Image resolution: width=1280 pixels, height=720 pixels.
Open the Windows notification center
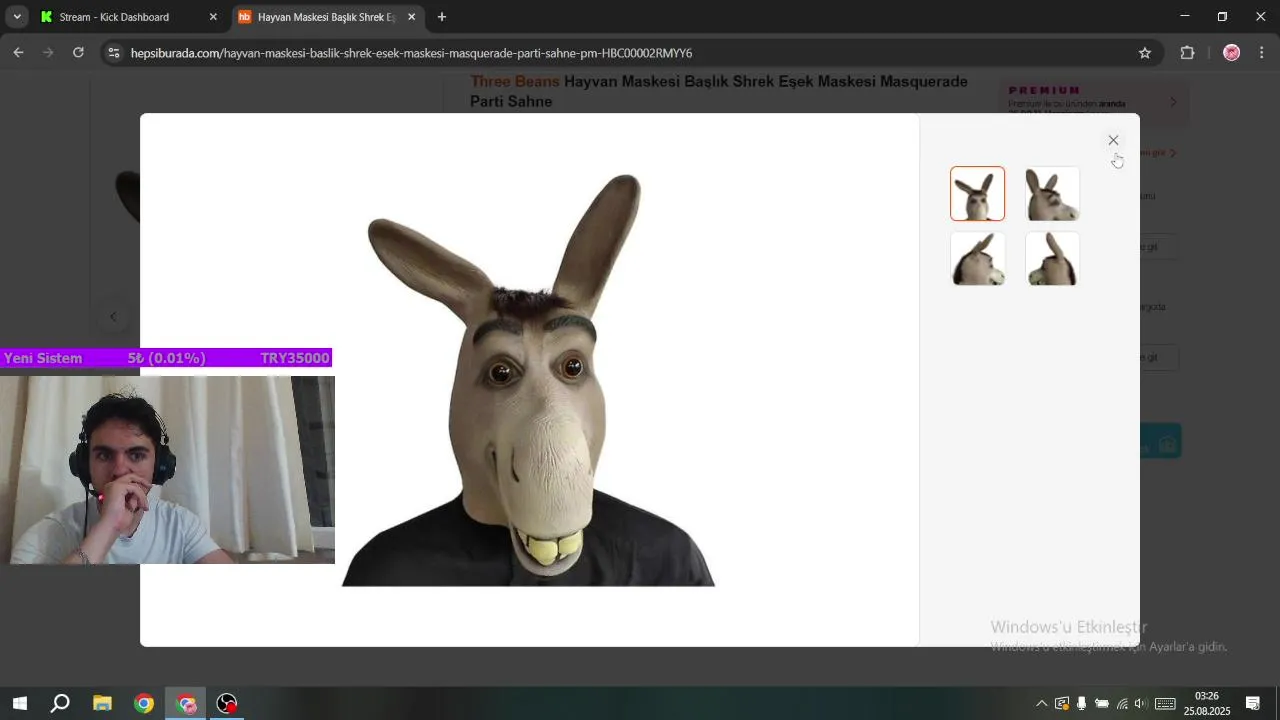[x=1253, y=704]
